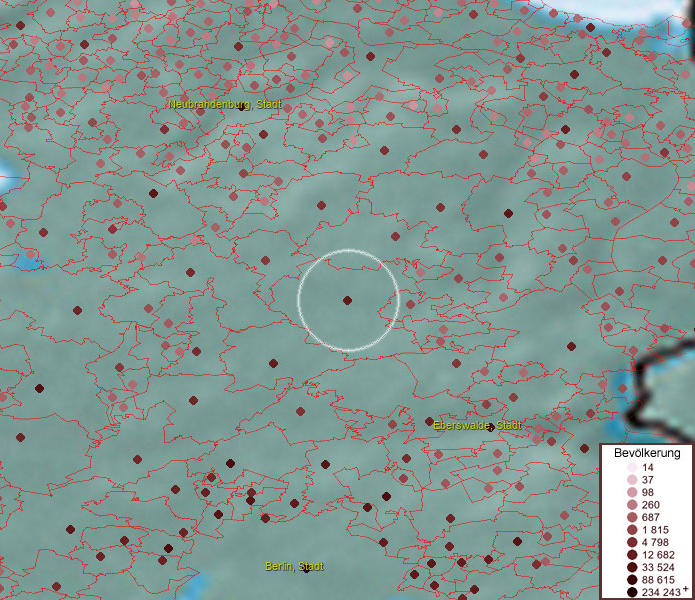Click the black city dot at Eberswalde label
The image size is (695, 600).
(490, 427)
